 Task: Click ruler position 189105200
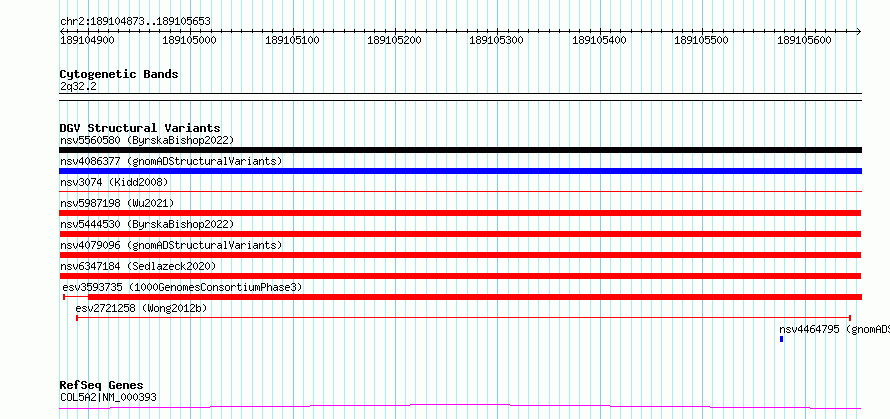[394, 40]
